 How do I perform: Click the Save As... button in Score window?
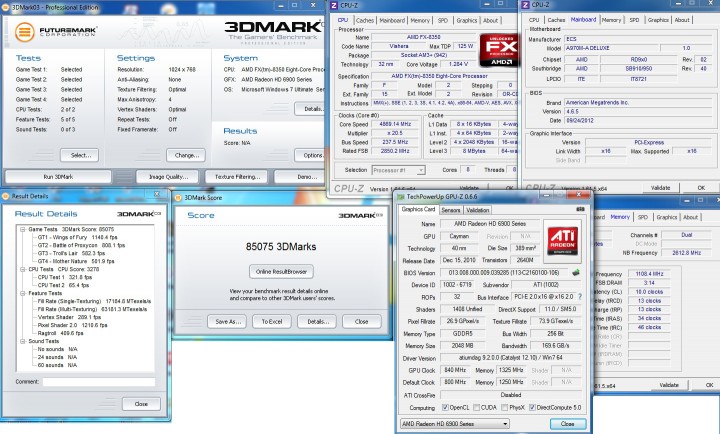[x=227, y=321]
